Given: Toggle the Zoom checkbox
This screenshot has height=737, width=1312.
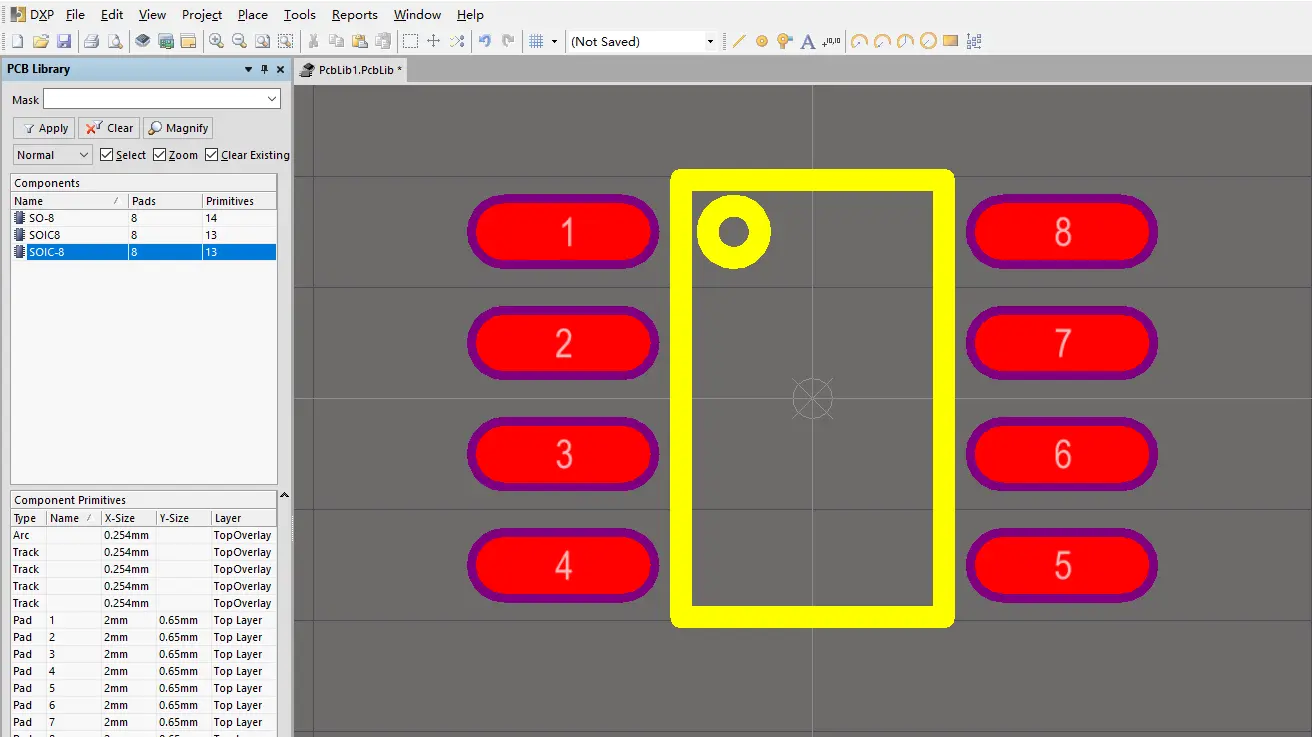Looking at the screenshot, I should coord(160,155).
